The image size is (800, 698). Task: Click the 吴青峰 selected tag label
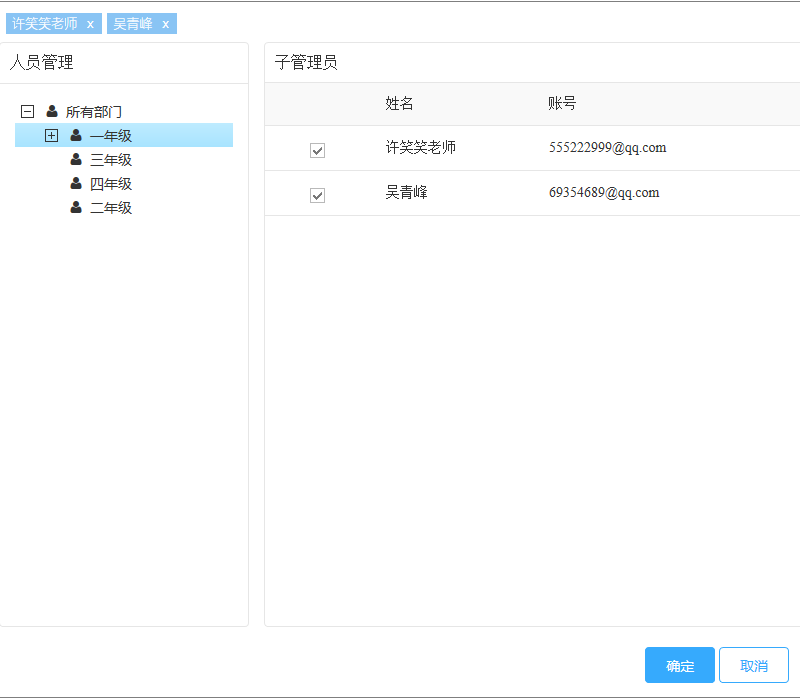point(133,23)
